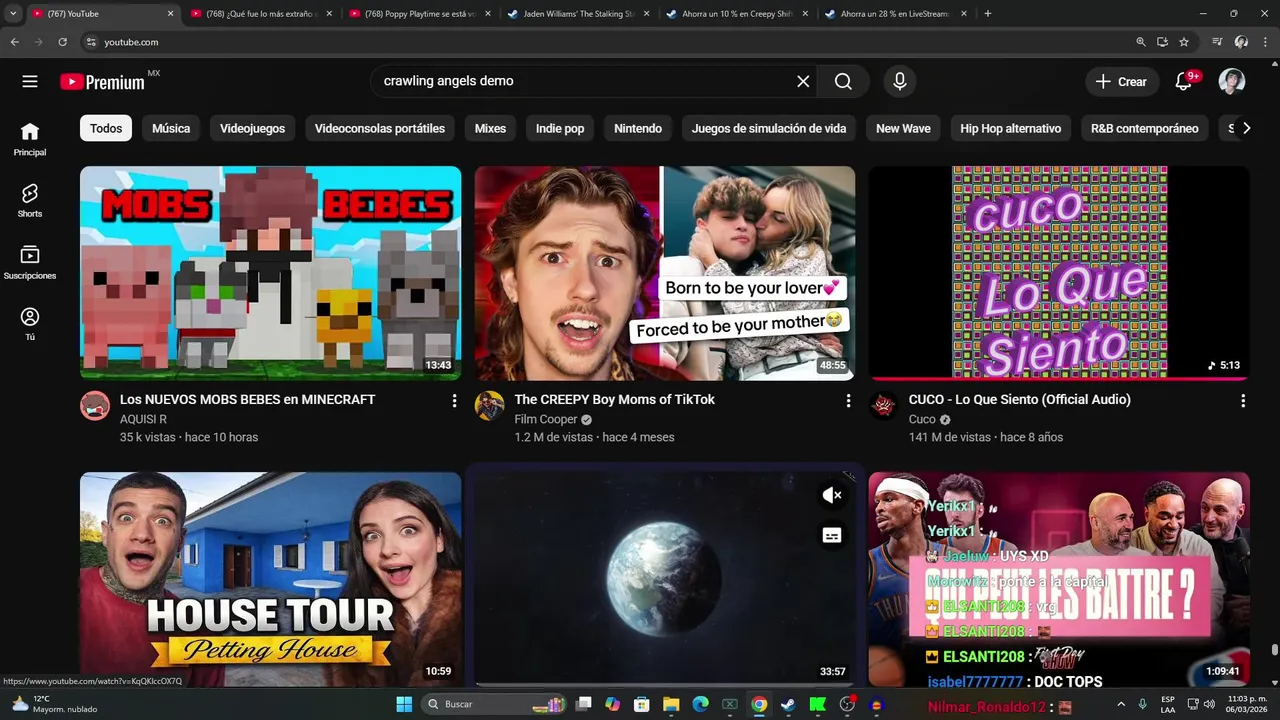Open the Film Cooper channel name
This screenshot has height=720, width=1280.
(x=546, y=420)
